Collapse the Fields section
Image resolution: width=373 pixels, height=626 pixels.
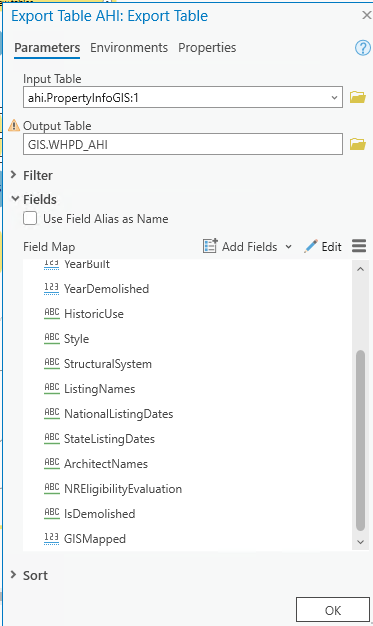15,198
